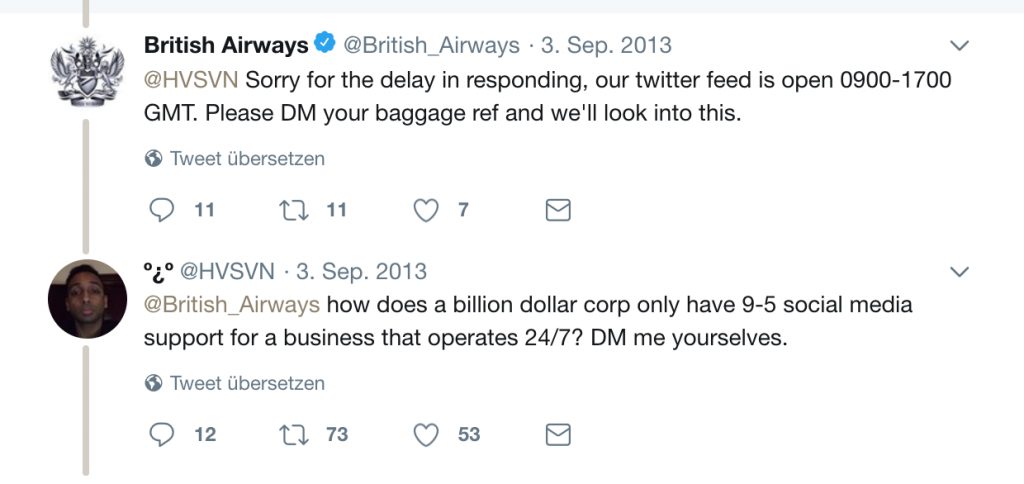This screenshot has width=1024, height=484.
Task: Reply to the @HVSVN tweet
Action: pos(162,435)
